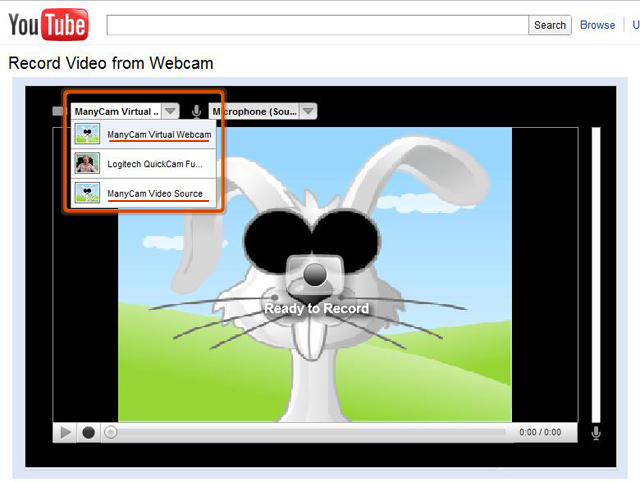Click the Logitech QuickCam preview thumbnail
Image resolution: width=640 pixels, height=482 pixels.
[87, 163]
